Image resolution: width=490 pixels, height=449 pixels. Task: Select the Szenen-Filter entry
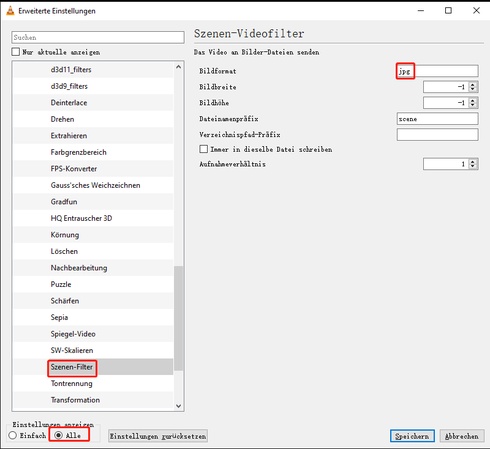pos(93,367)
